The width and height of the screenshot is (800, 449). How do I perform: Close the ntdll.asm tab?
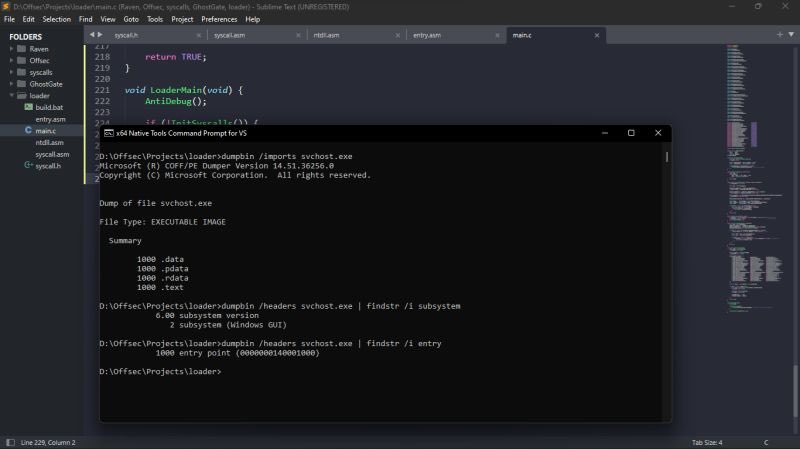click(x=397, y=35)
